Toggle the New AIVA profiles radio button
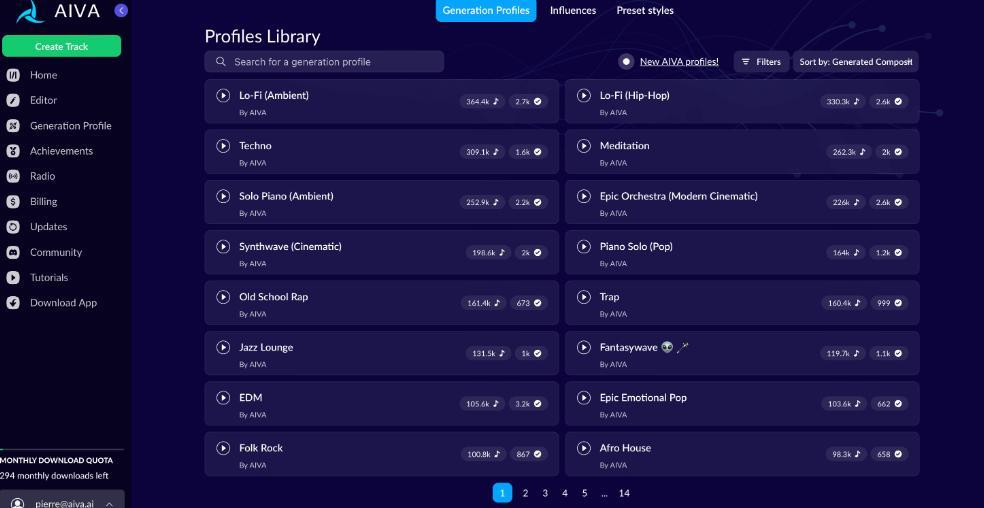The width and height of the screenshot is (984, 508). pos(626,62)
